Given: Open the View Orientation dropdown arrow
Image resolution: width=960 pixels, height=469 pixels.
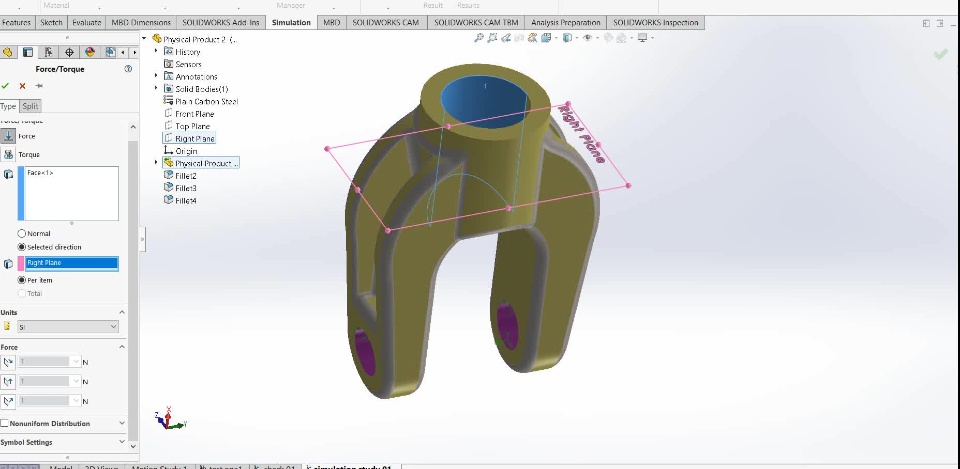Looking at the screenshot, I should pos(555,38).
